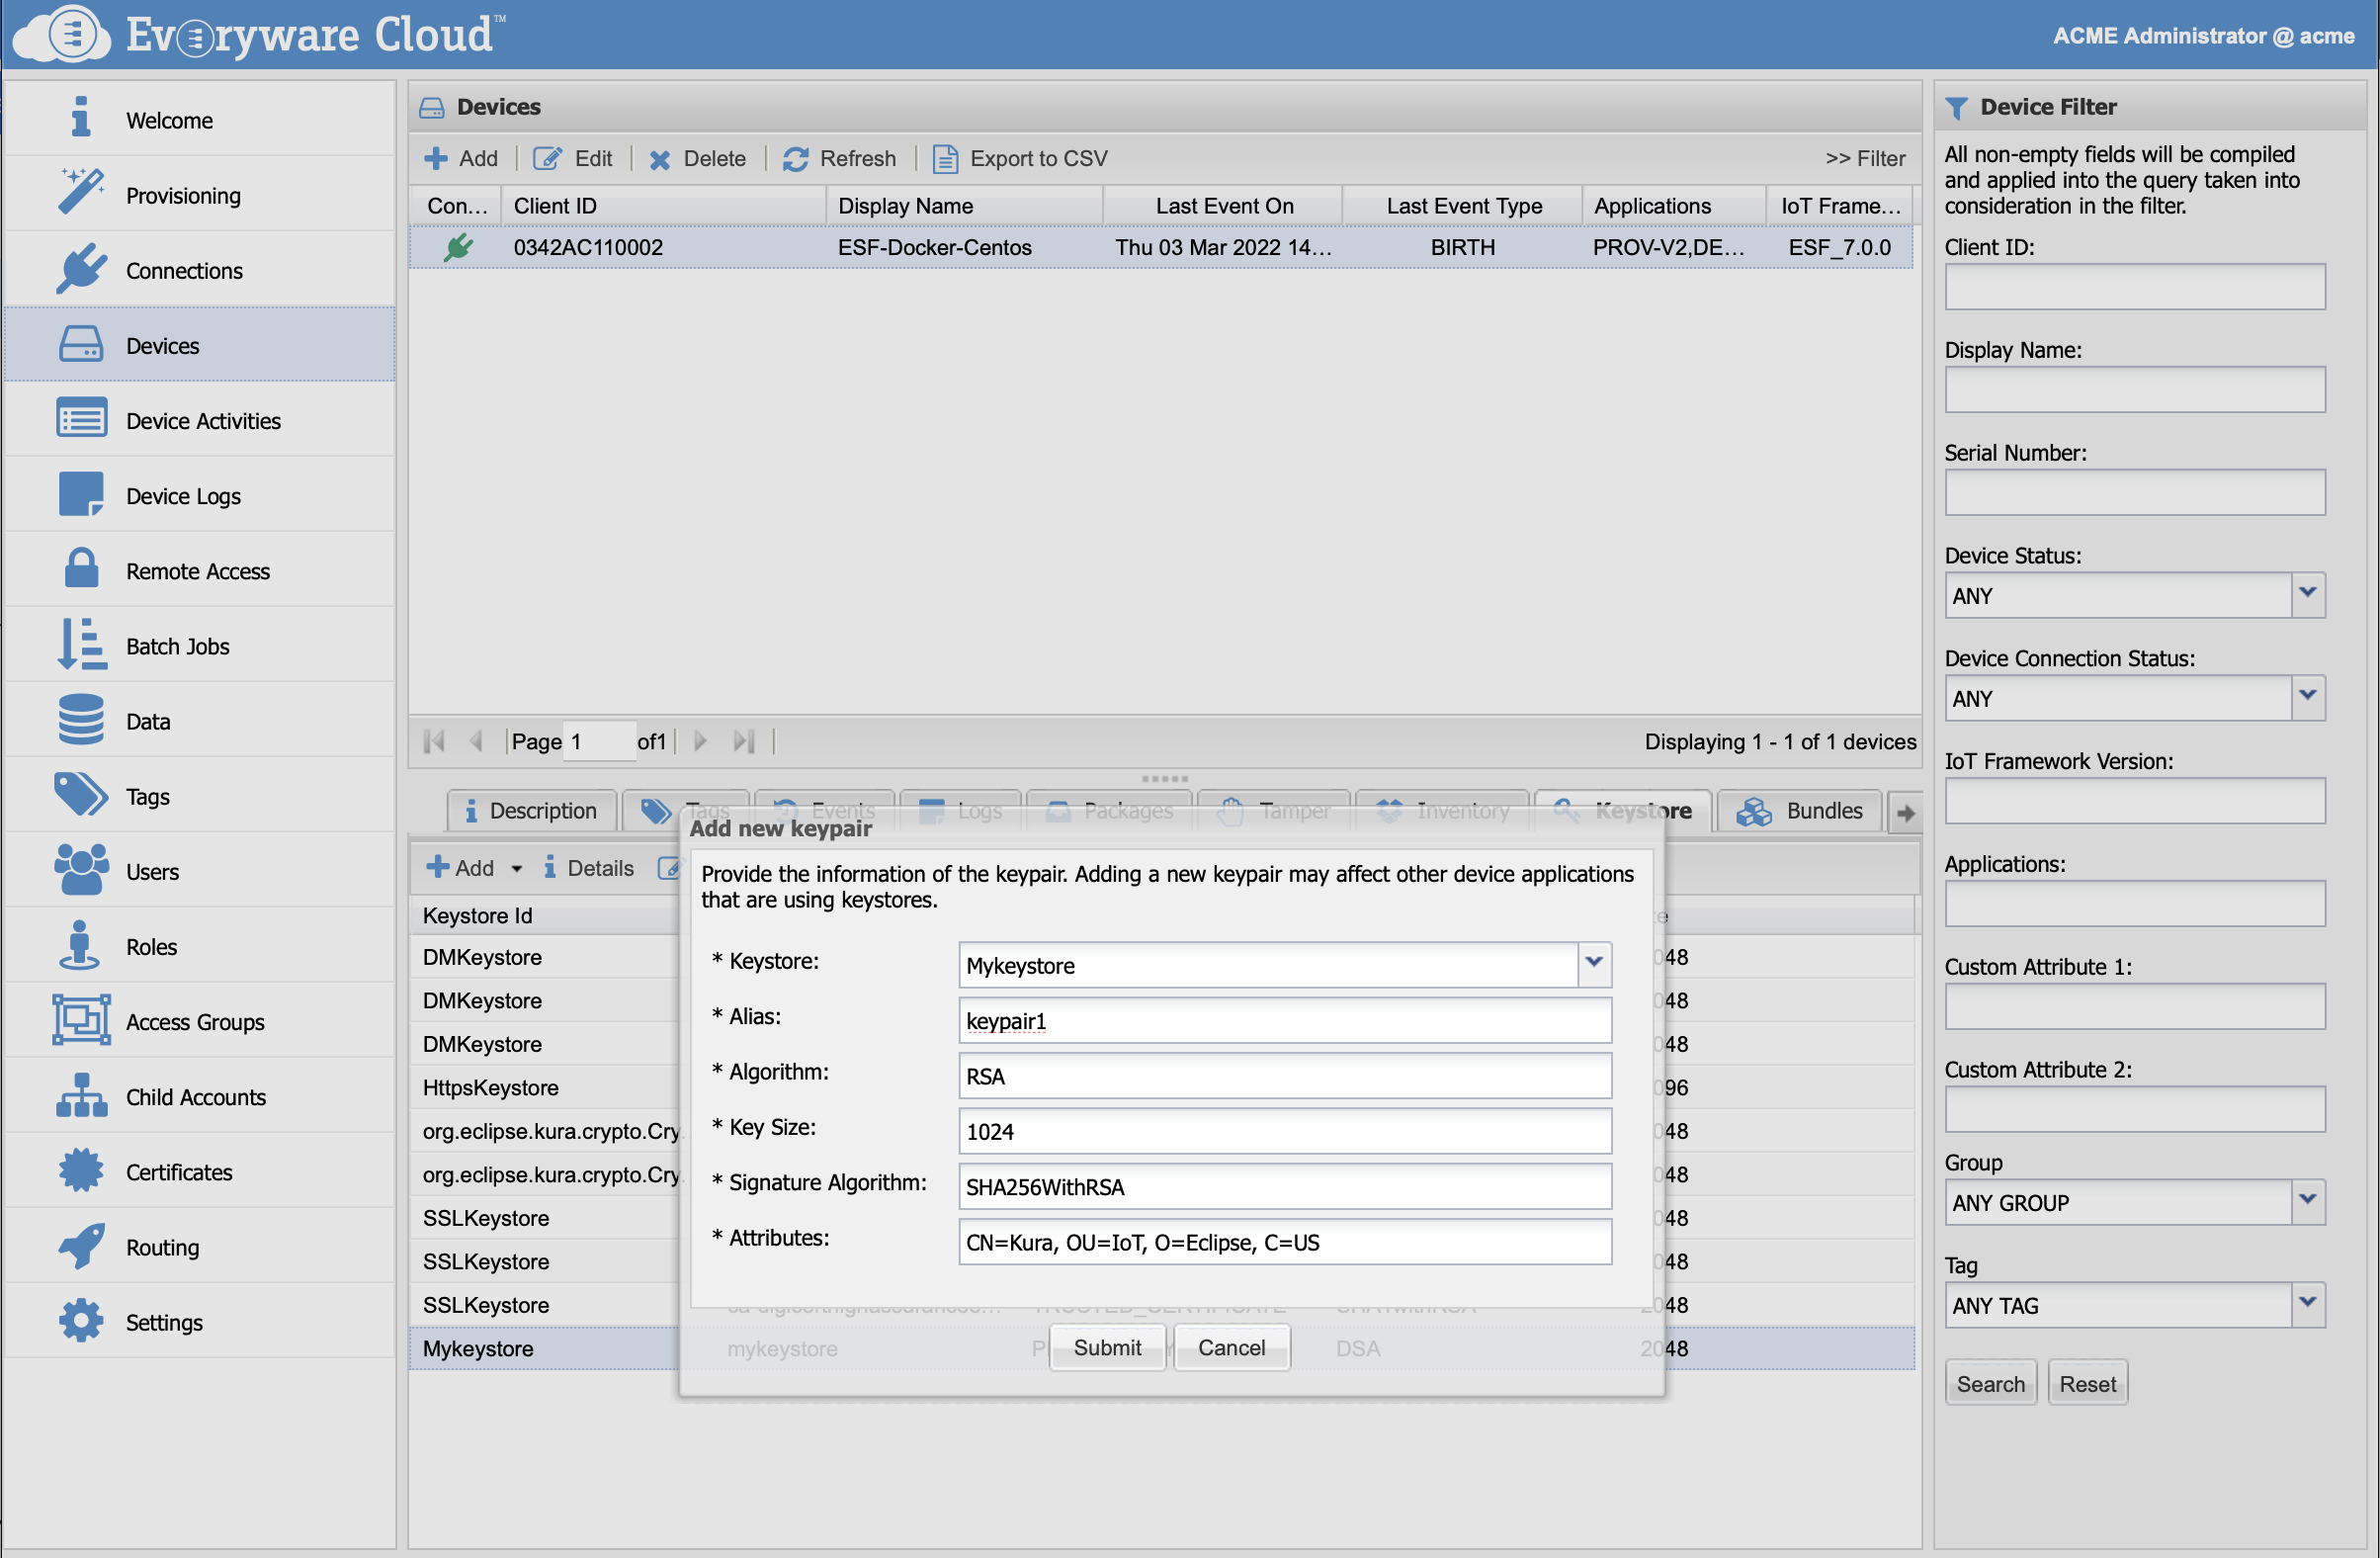Click the Roles pawn icon
This screenshot has height=1558, width=2380.
pyautogui.click(x=81, y=945)
